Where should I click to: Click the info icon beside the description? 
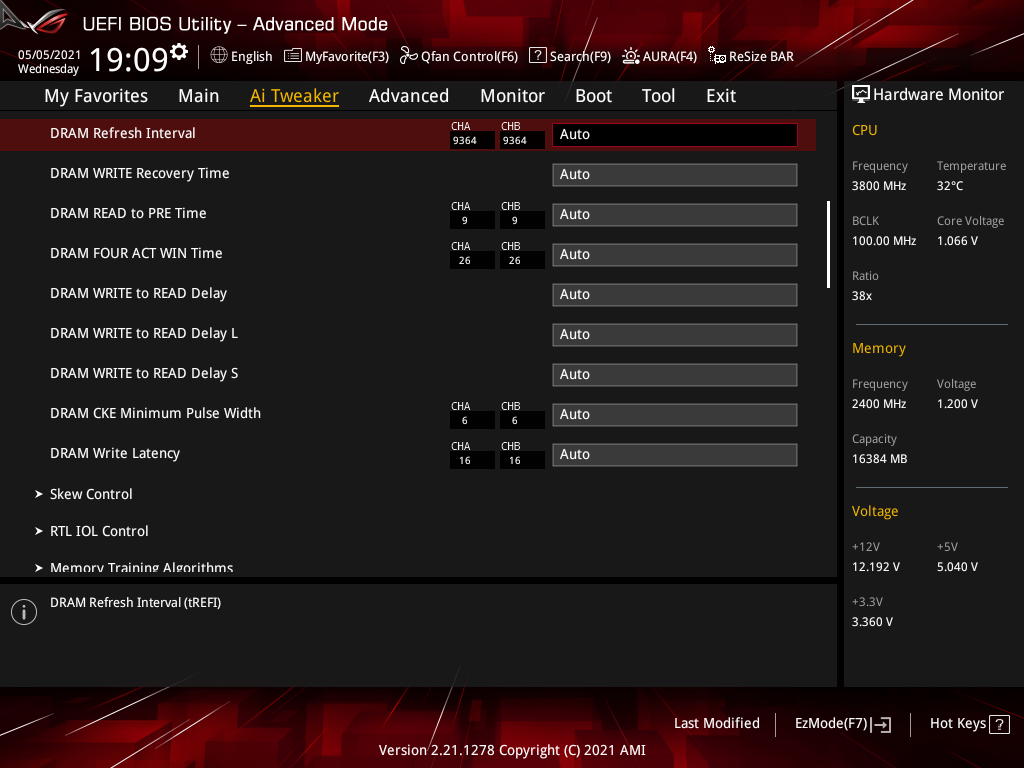(24, 612)
